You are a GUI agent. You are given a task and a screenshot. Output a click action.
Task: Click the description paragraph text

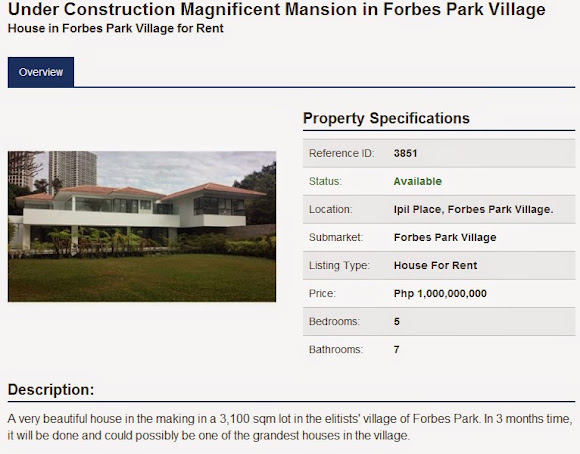click(x=290, y=427)
